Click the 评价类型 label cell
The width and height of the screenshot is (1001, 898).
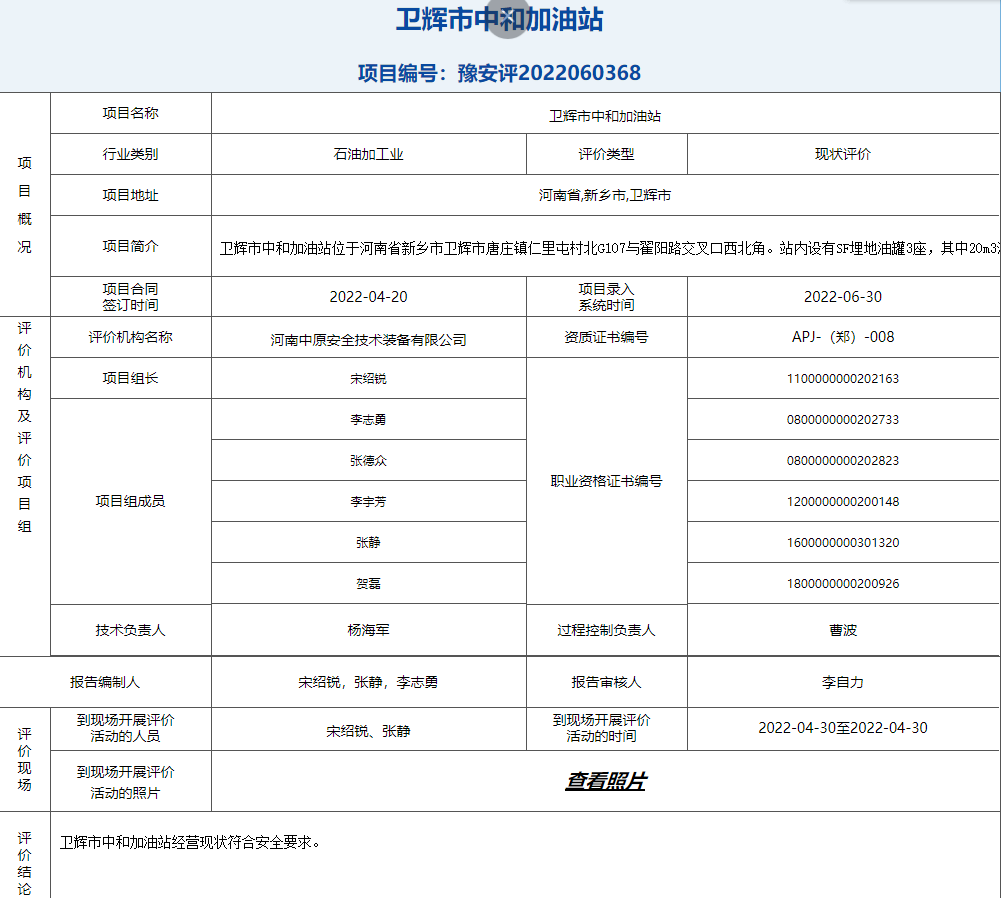606,154
